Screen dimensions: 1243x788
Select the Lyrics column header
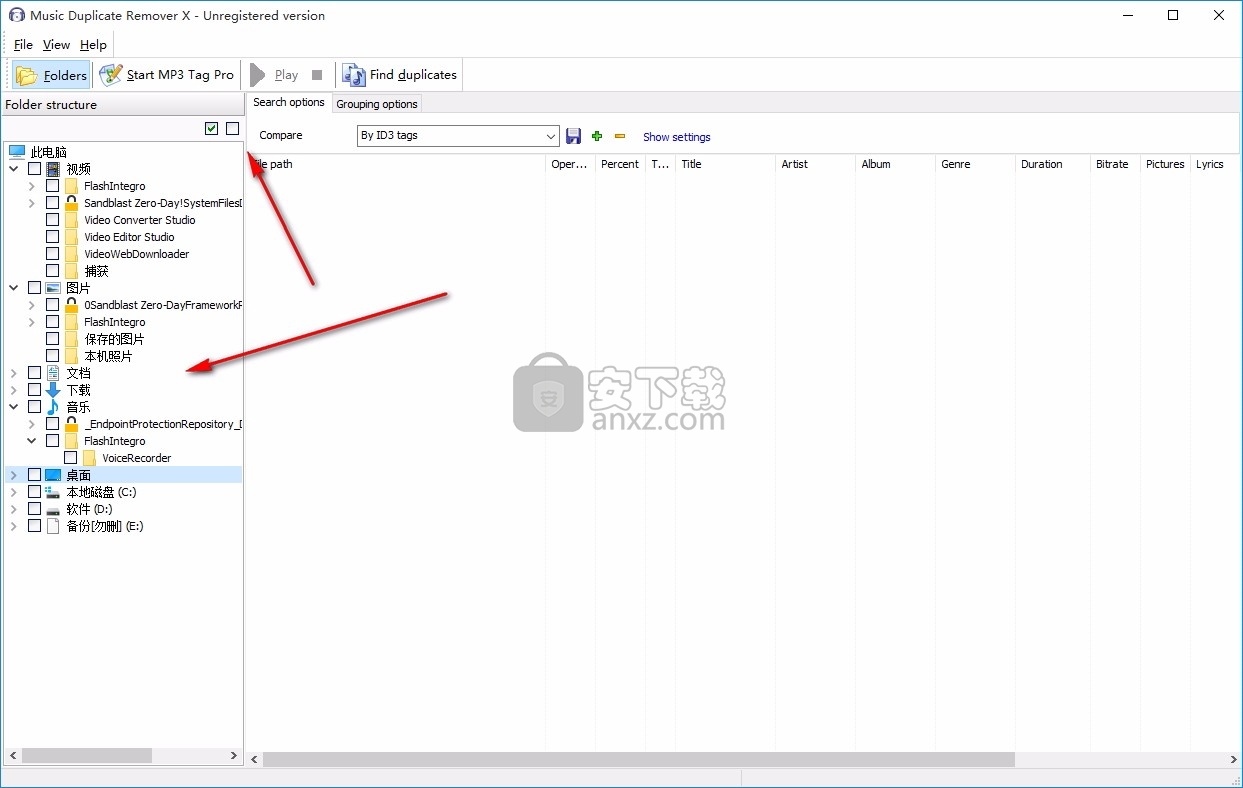pos(1213,164)
